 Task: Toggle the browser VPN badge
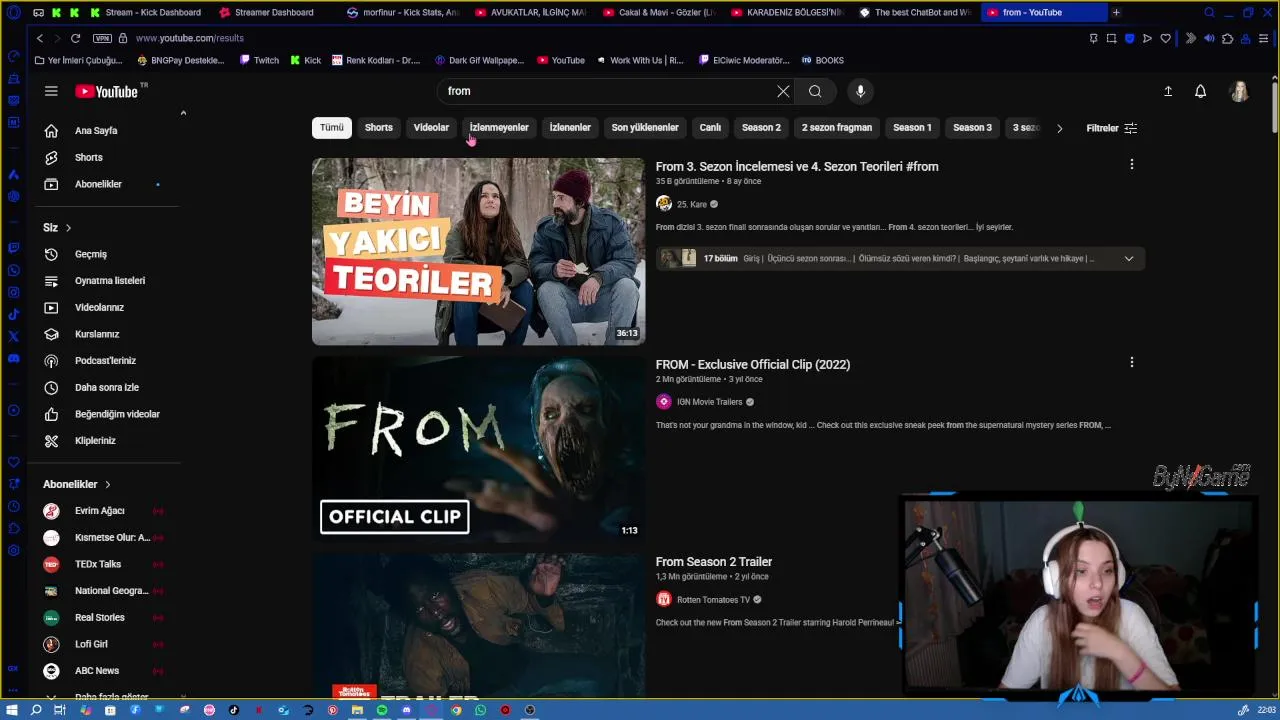coord(102,38)
